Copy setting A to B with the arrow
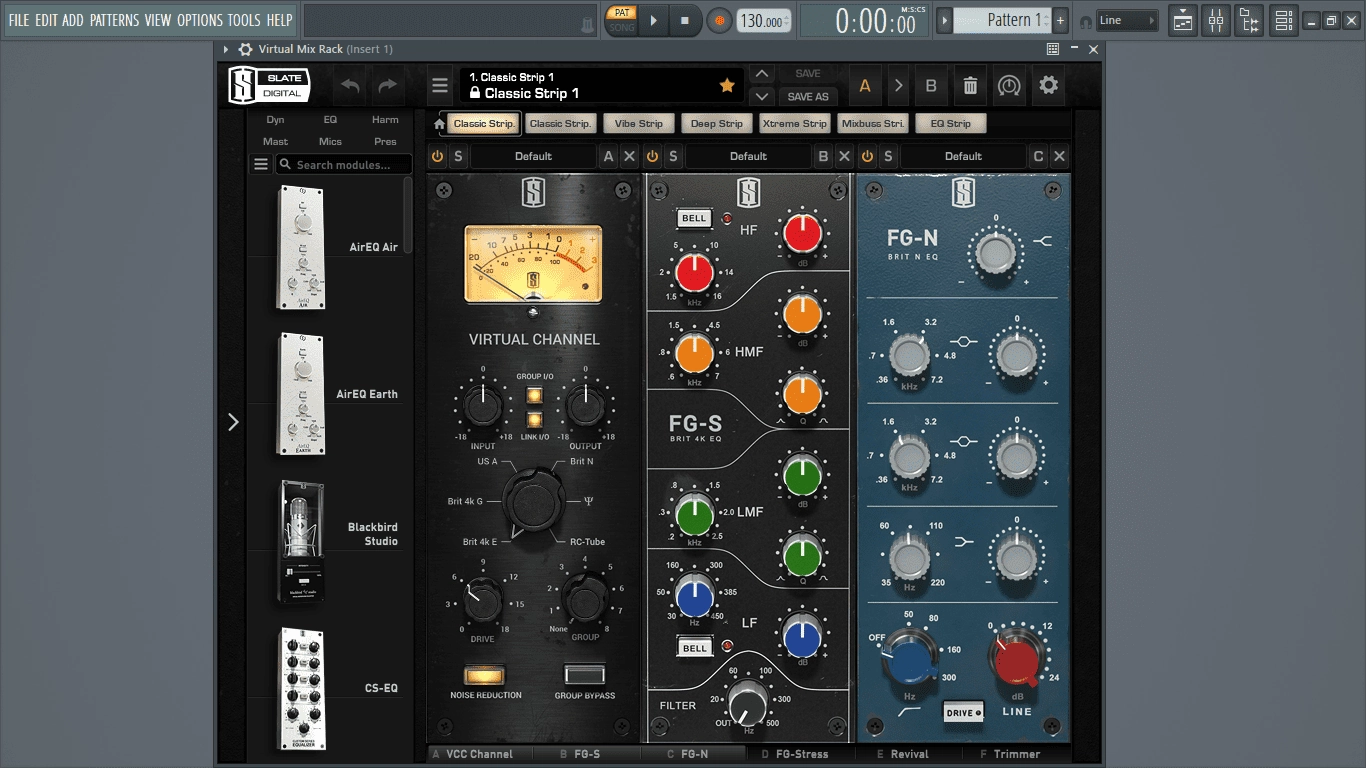The image size is (1366, 768). click(898, 86)
